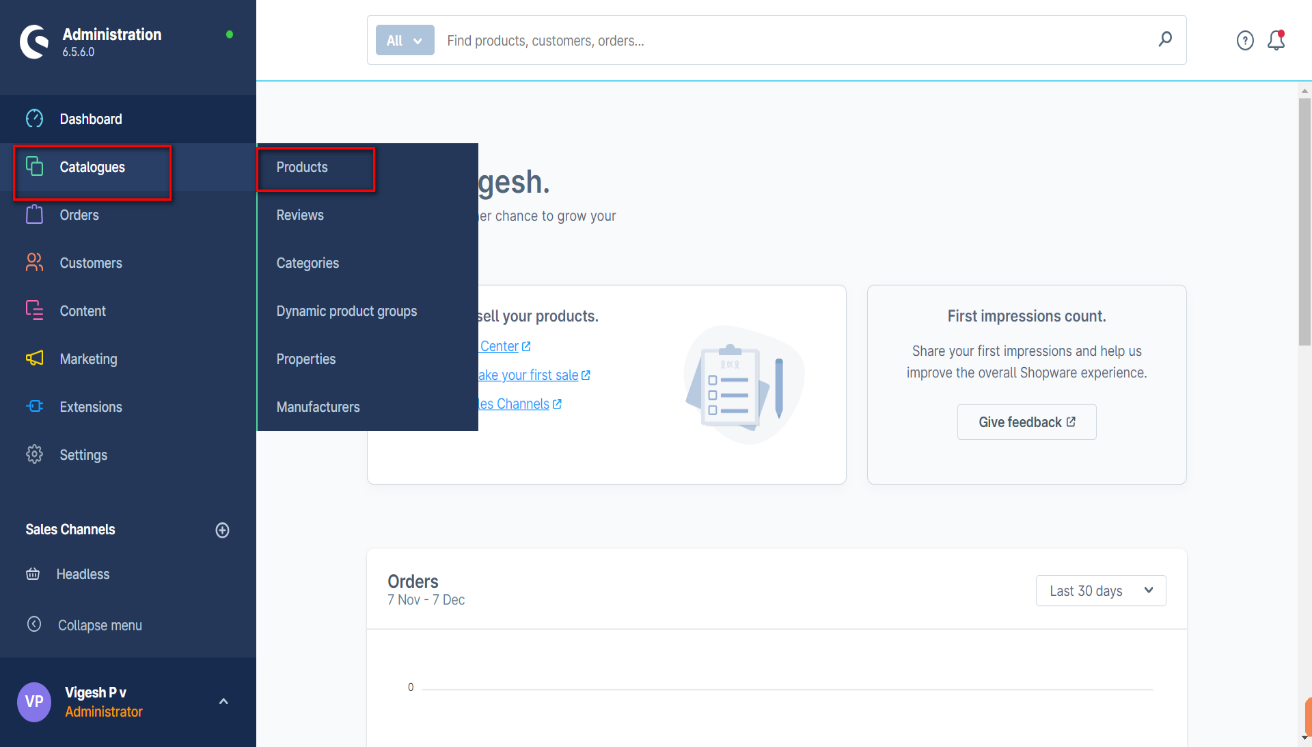This screenshot has width=1312, height=747.
Task: Change the orders date range filter
Action: [x=1100, y=590]
